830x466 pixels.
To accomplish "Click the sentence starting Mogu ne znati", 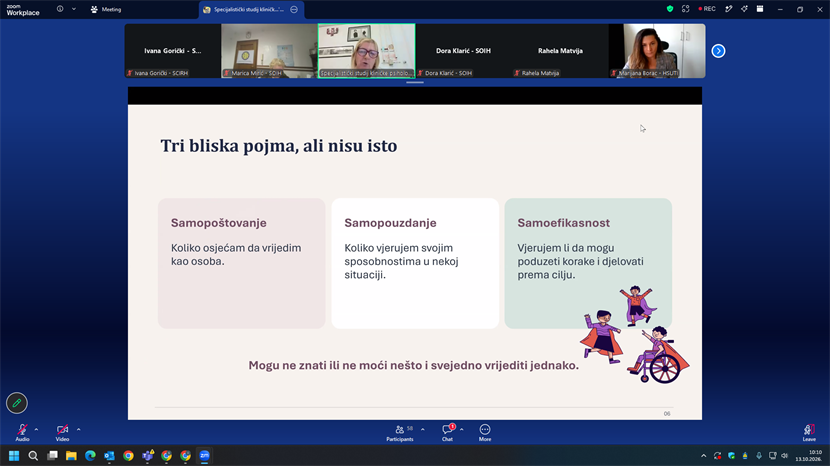I will pos(413,365).
